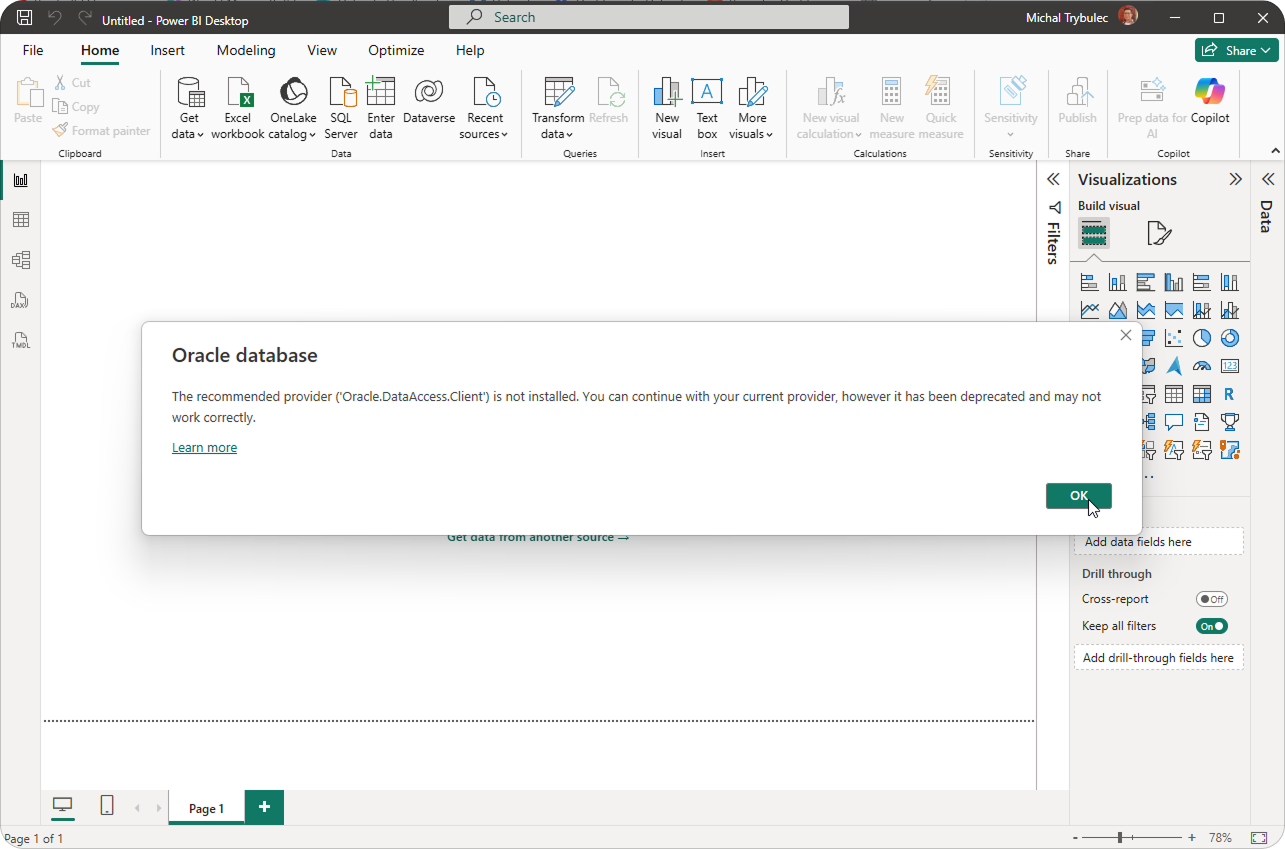Open the TMDL view in sidebar
The height and width of the screenshot is (849, 1285).
point(21,340)
